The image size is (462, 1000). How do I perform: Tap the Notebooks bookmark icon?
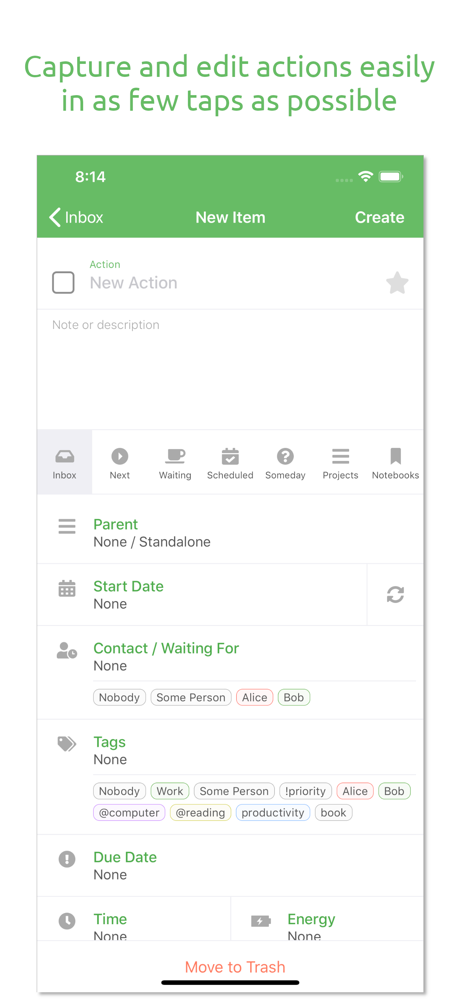396,456
